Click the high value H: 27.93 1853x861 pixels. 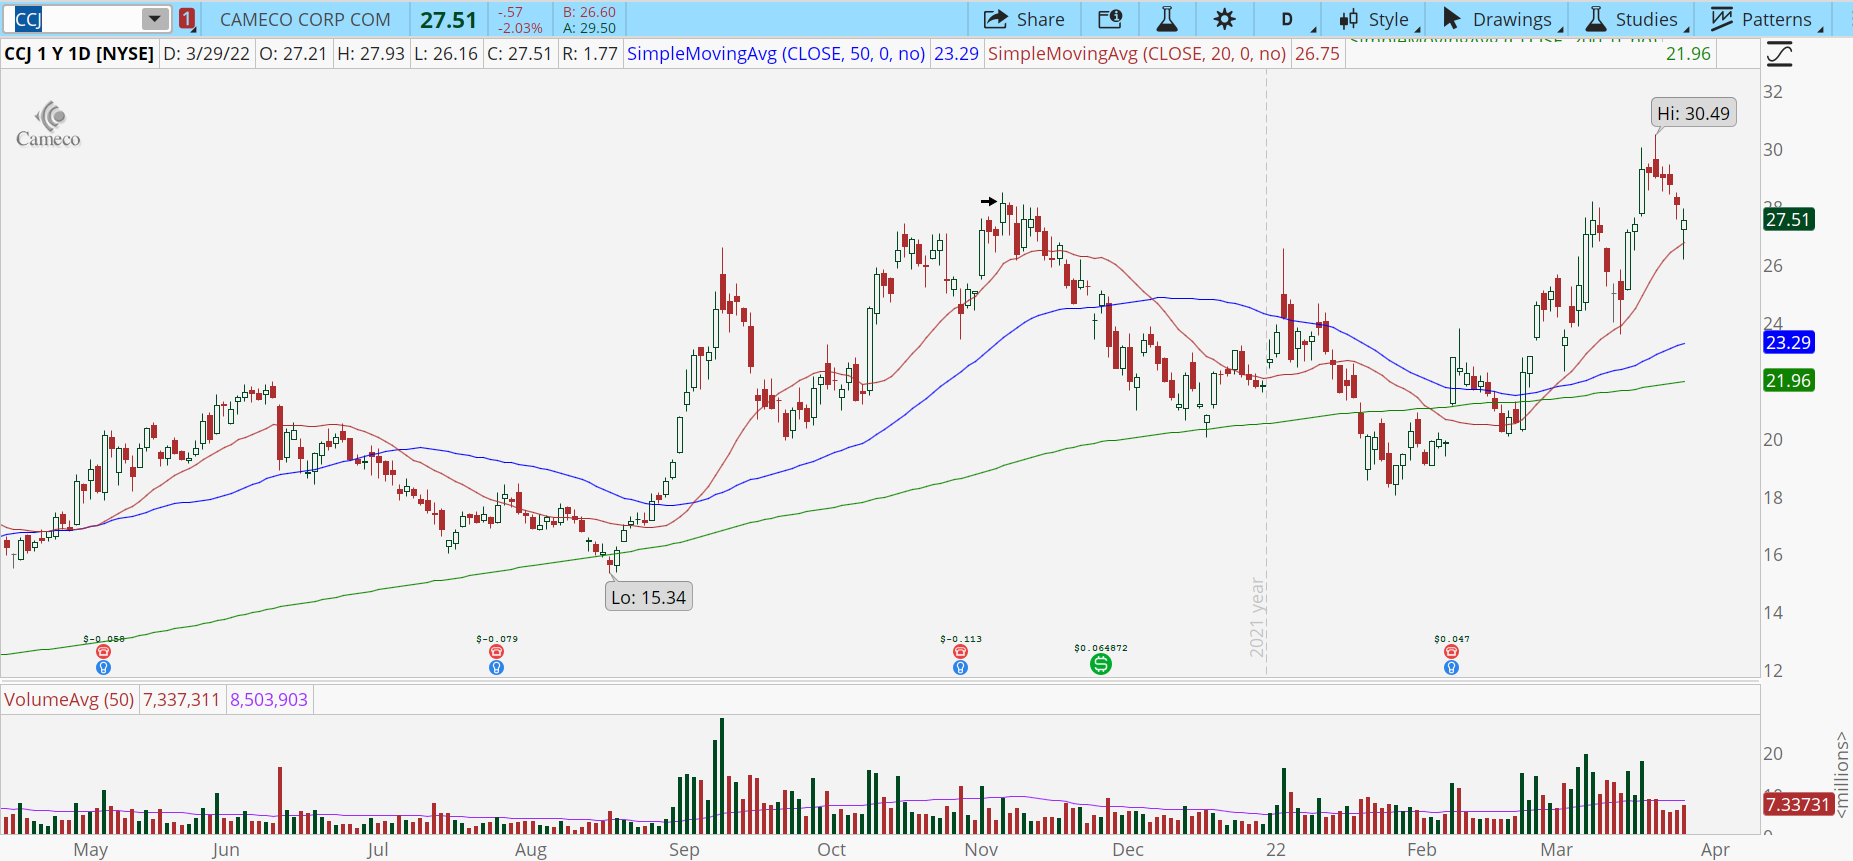pyautogui.click(x=371, y=54)
